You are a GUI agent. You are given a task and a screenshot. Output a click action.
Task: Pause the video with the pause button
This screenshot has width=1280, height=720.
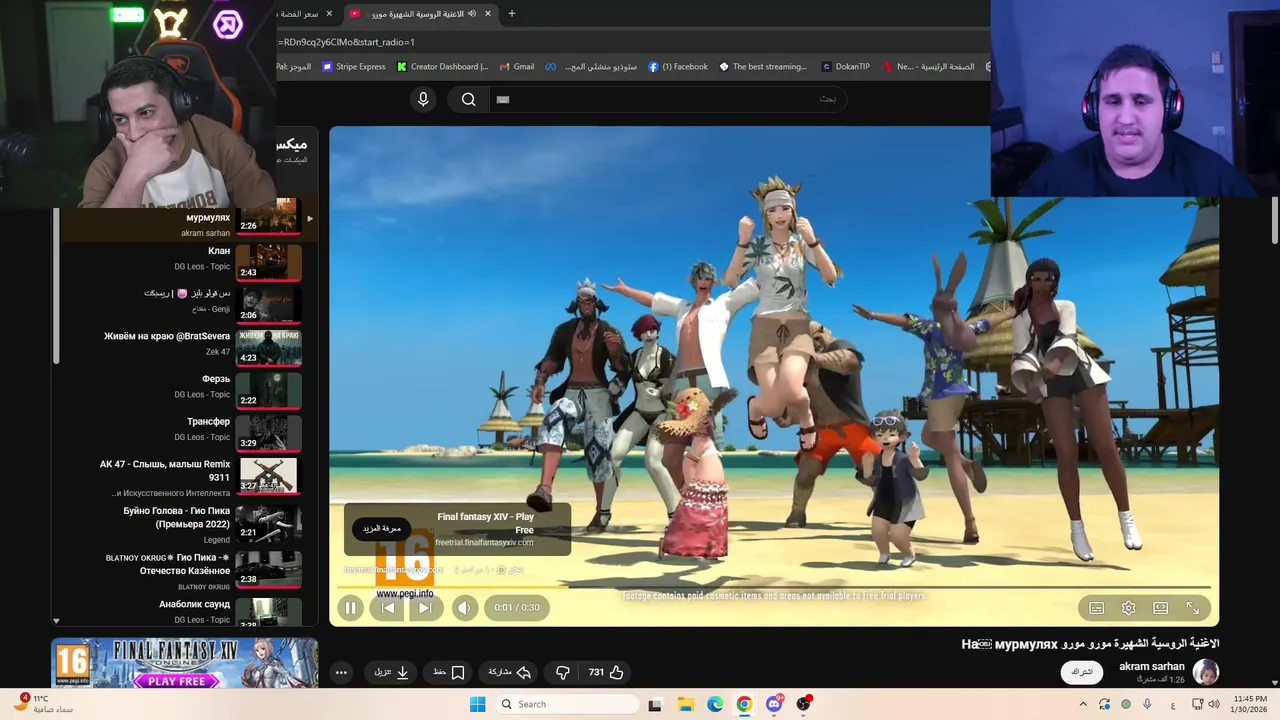tap(350, 607)
